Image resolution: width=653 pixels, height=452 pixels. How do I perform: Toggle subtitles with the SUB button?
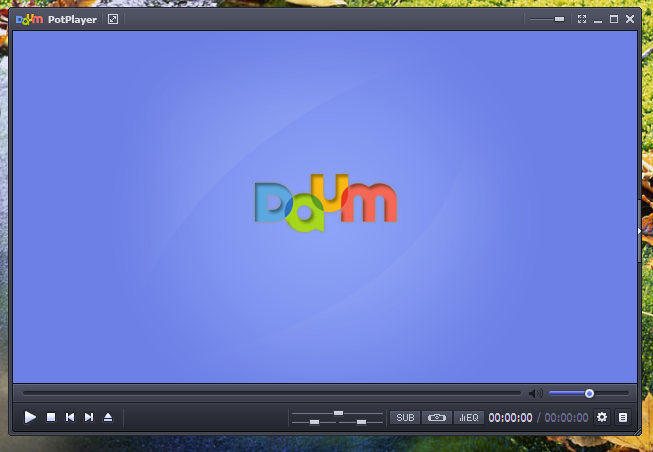(405, 417)
